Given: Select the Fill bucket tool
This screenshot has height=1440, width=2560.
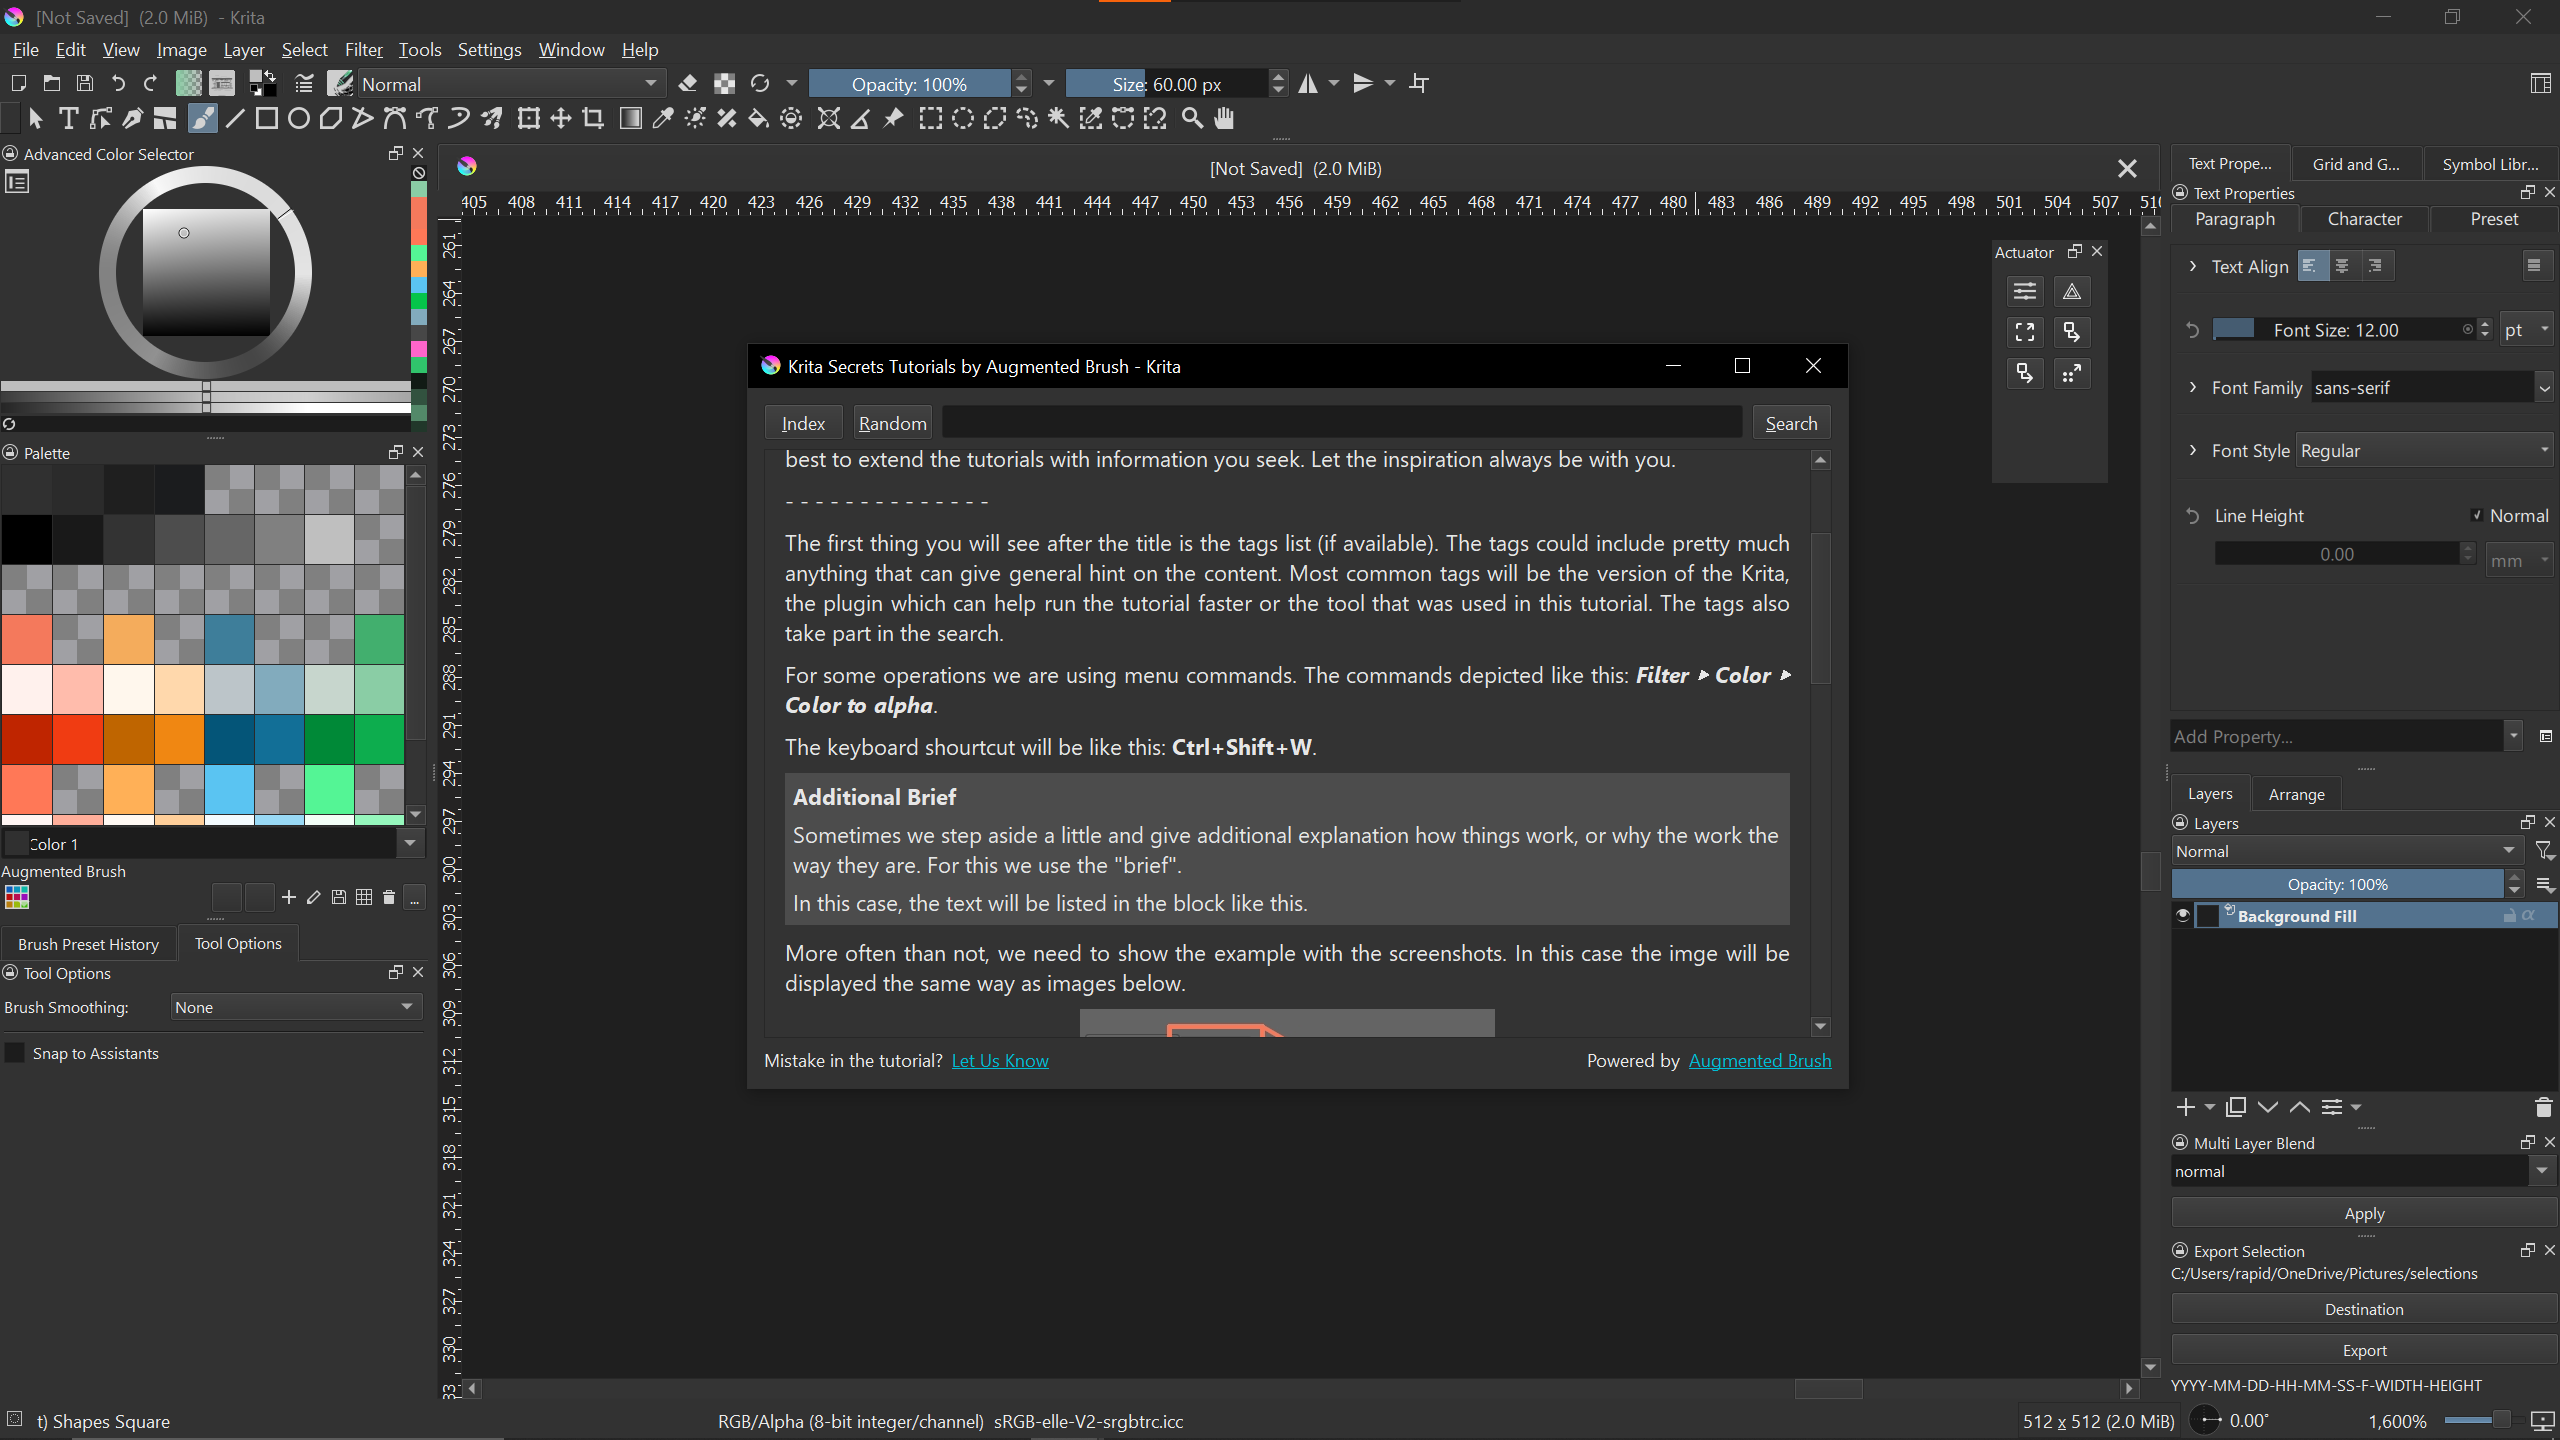Looking at the screenshot, I should pos(759,119).
